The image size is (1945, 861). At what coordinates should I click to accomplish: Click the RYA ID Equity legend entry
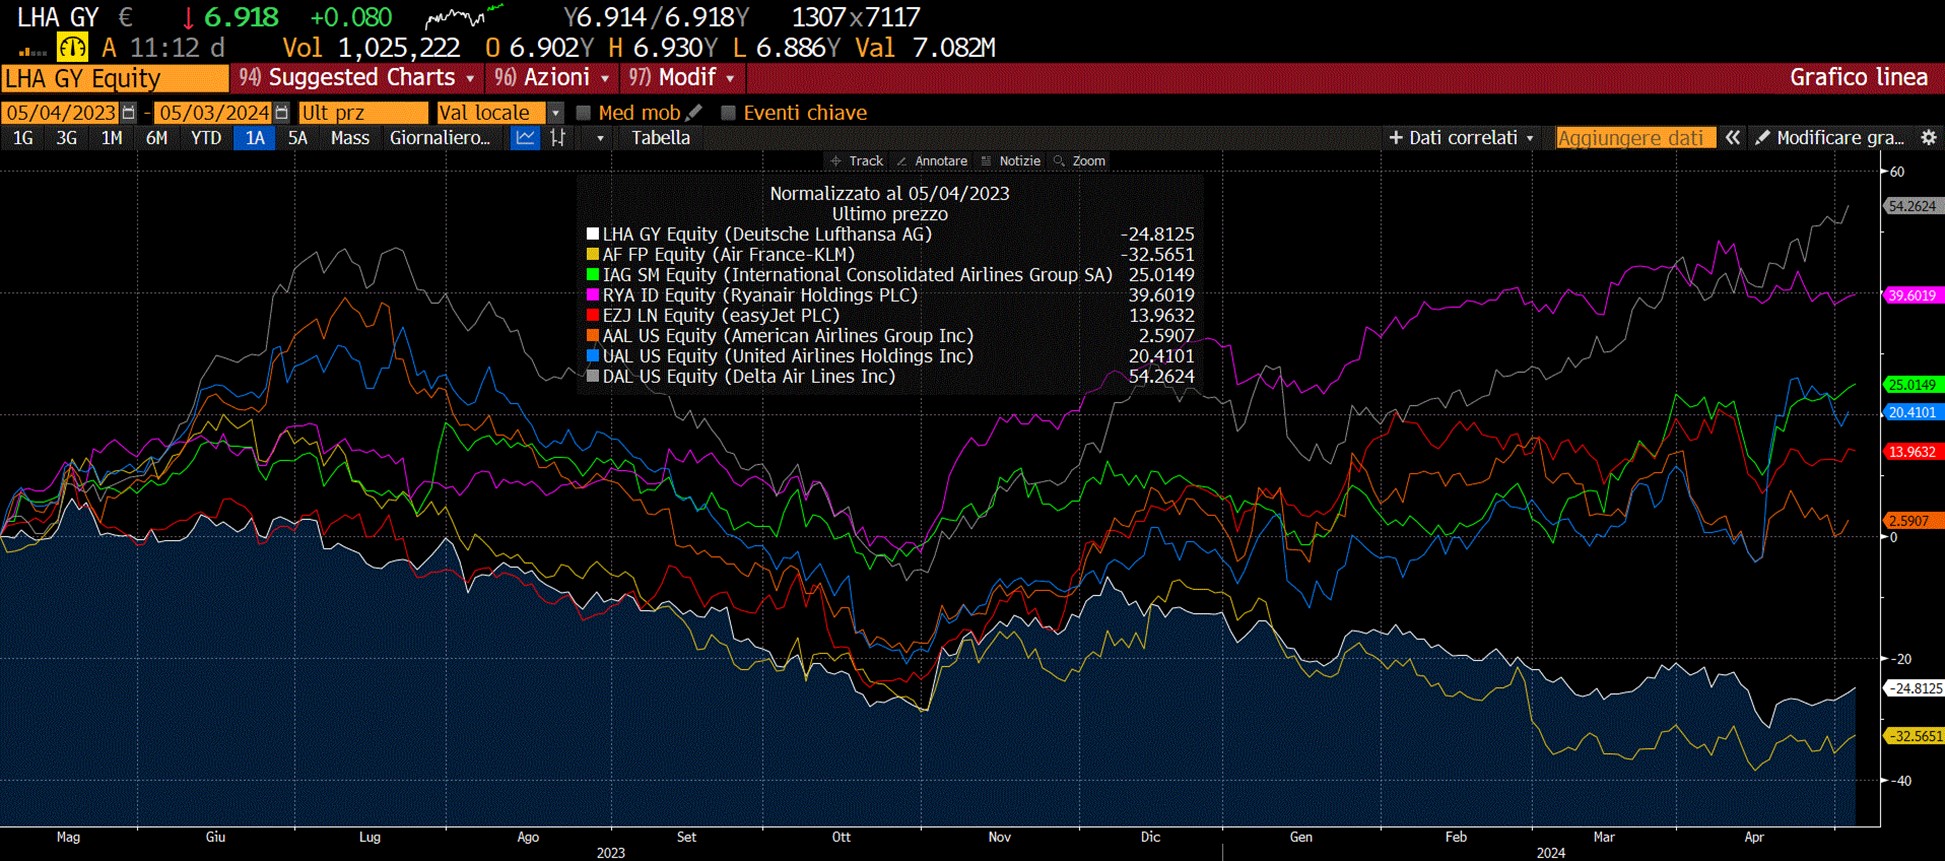tap(760, 295)
